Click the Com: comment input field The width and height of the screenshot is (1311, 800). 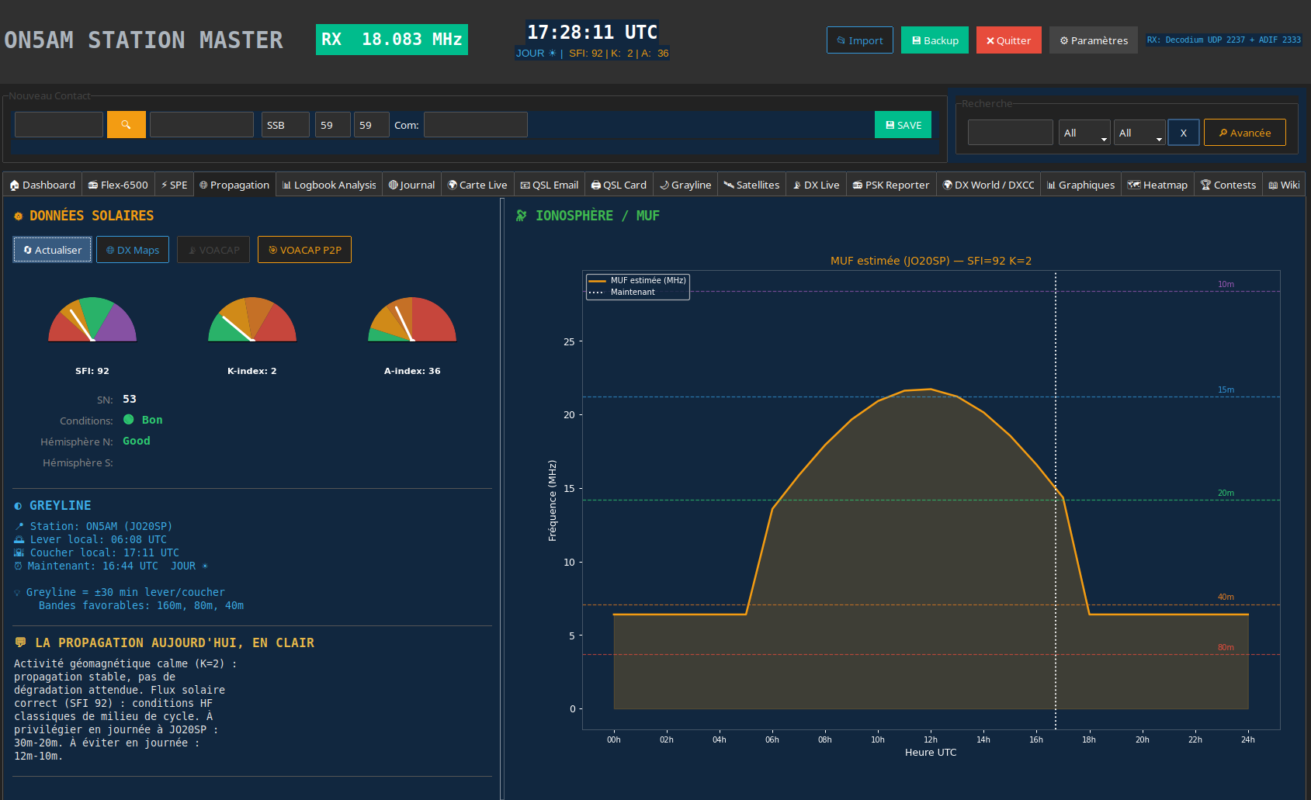click(475, 125)
